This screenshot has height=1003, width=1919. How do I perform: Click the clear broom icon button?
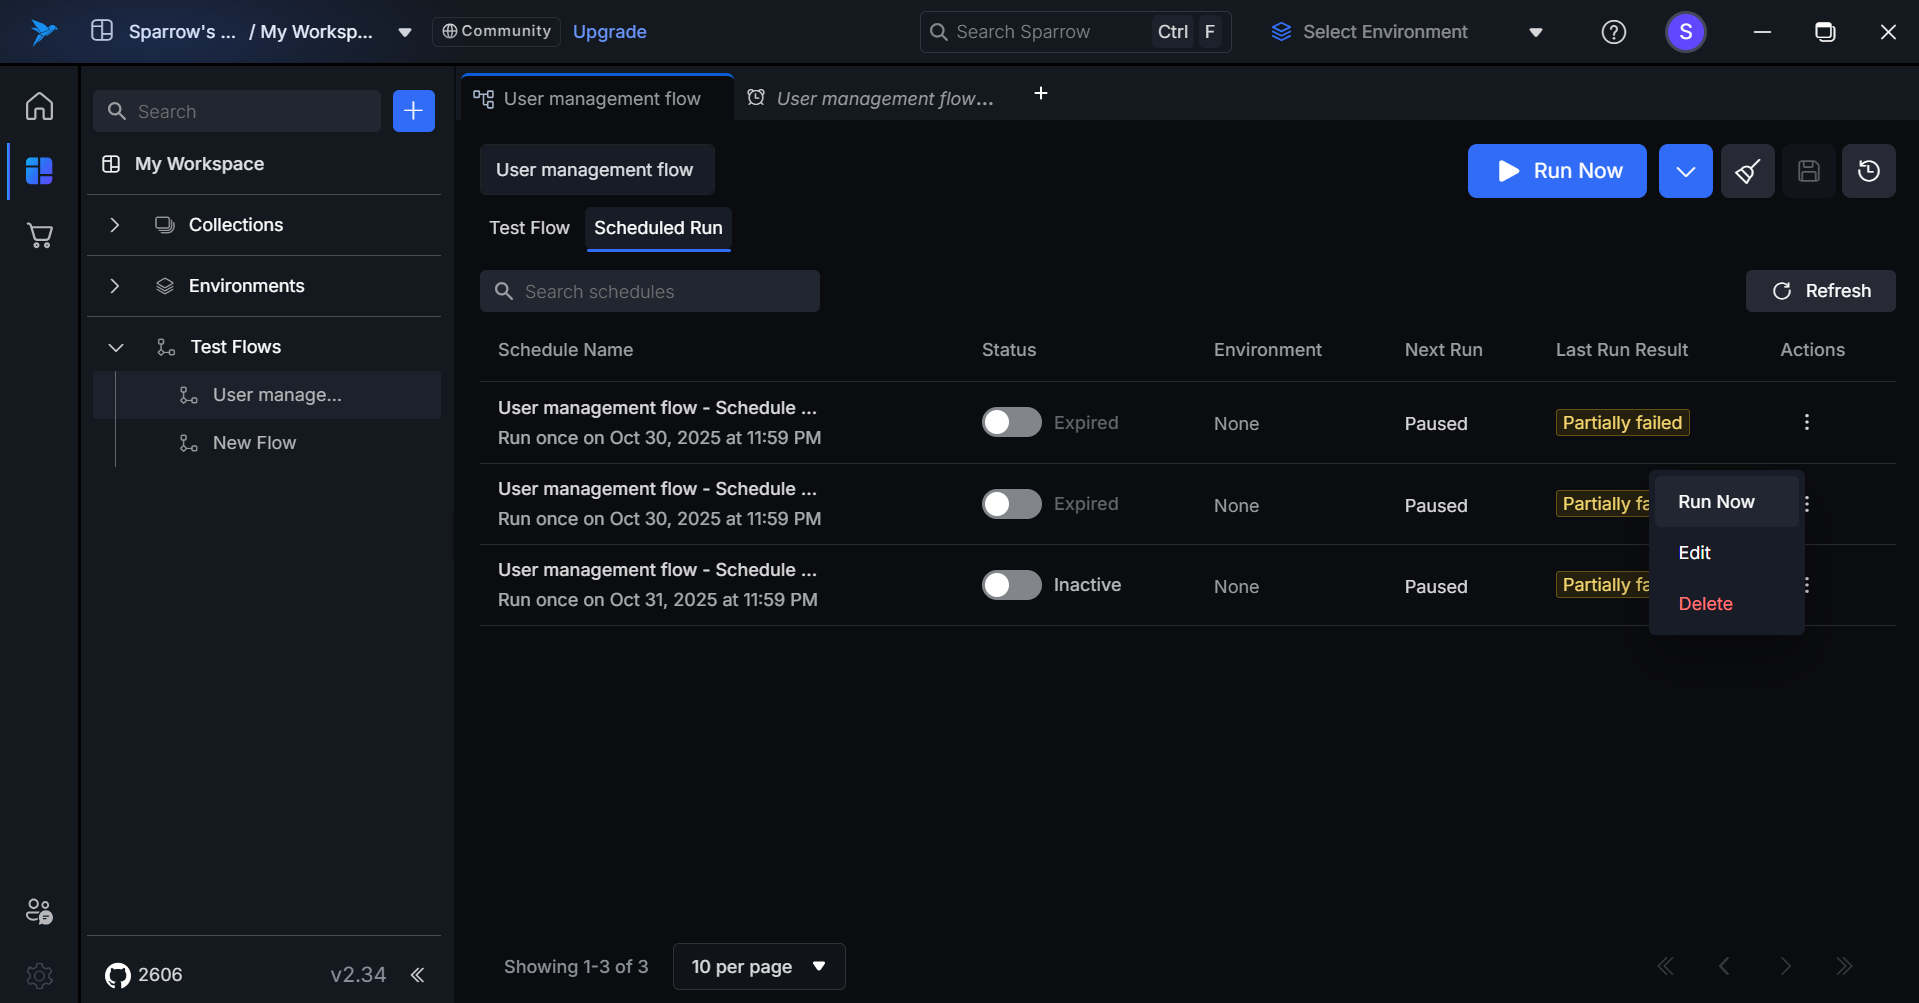[x=1747, y=171]
